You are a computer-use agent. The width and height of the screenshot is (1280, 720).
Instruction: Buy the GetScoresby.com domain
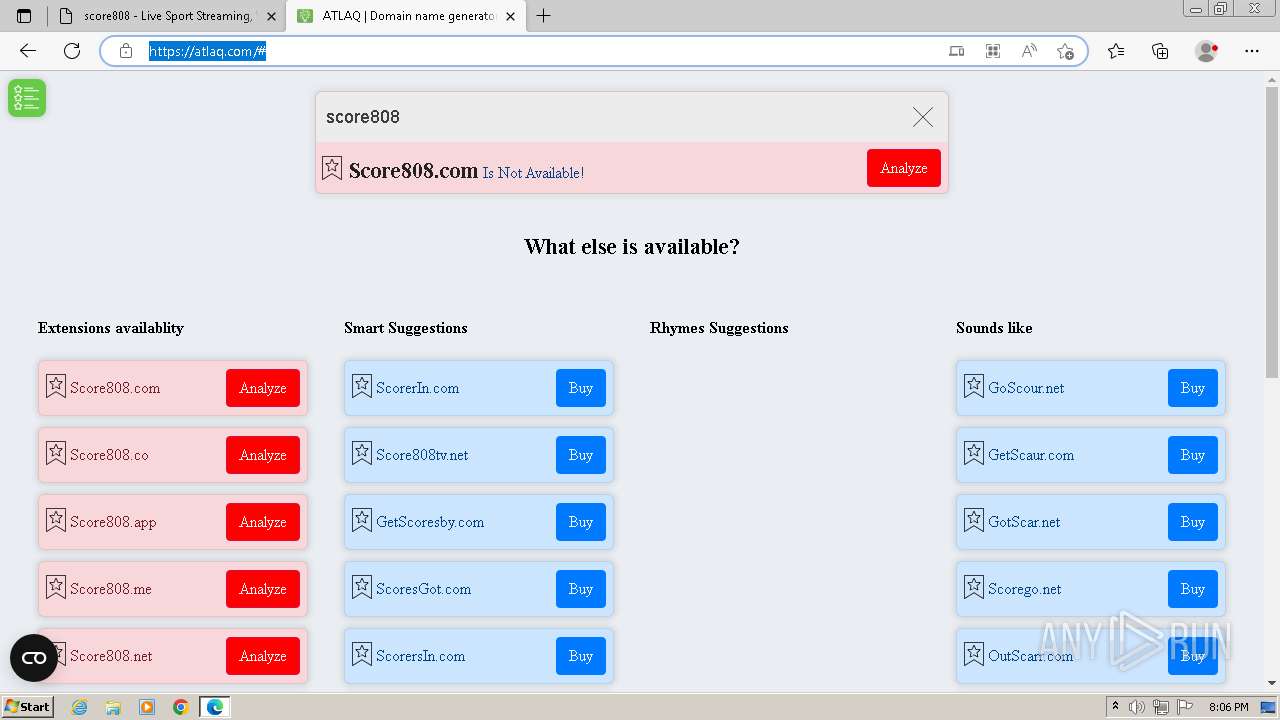click(x=581, y=522)
